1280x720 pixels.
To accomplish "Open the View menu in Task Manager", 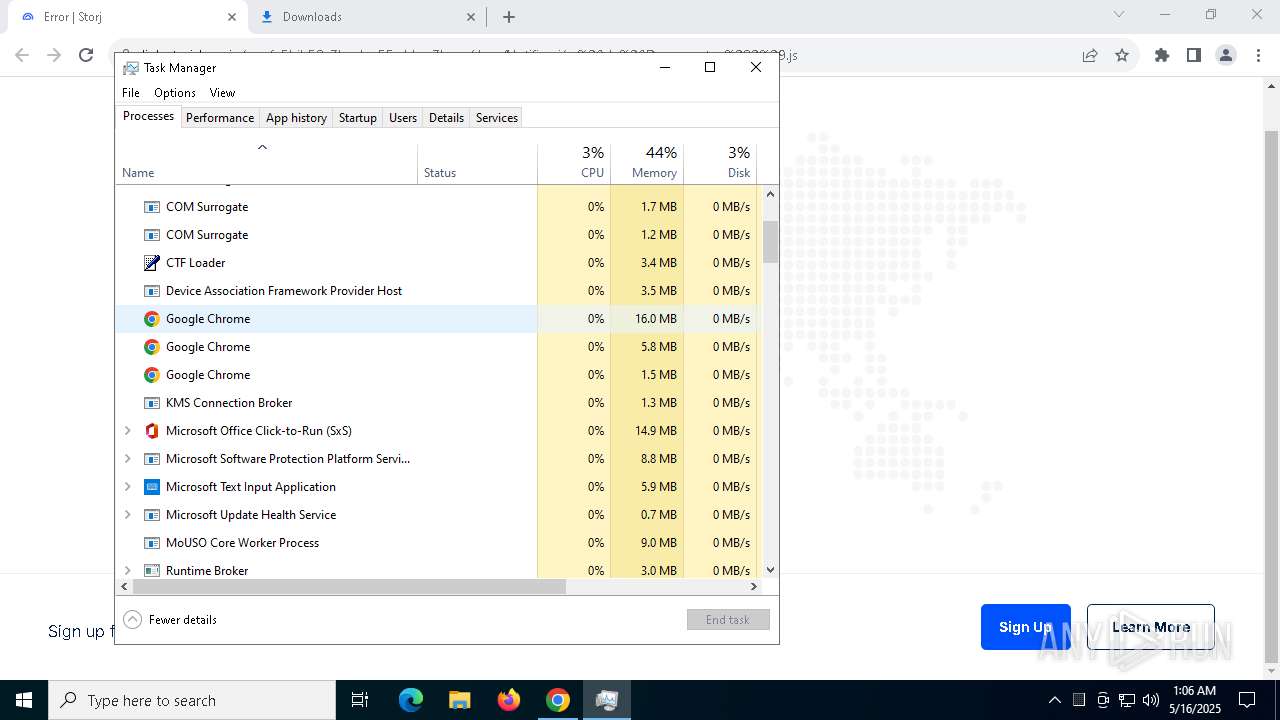I will 222,93.
